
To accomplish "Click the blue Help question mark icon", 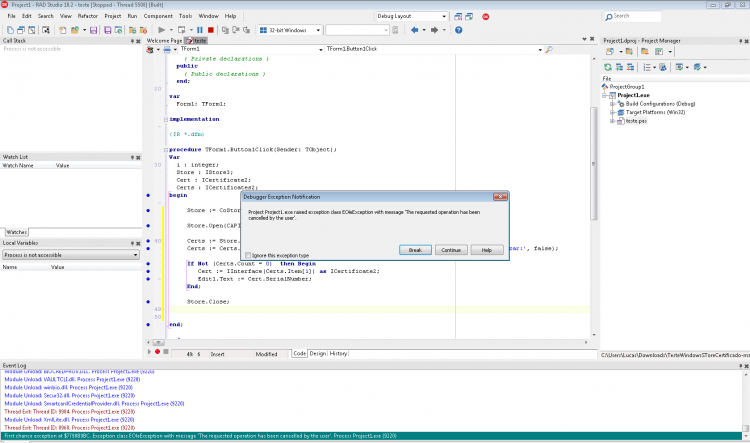I will [459, 30].
